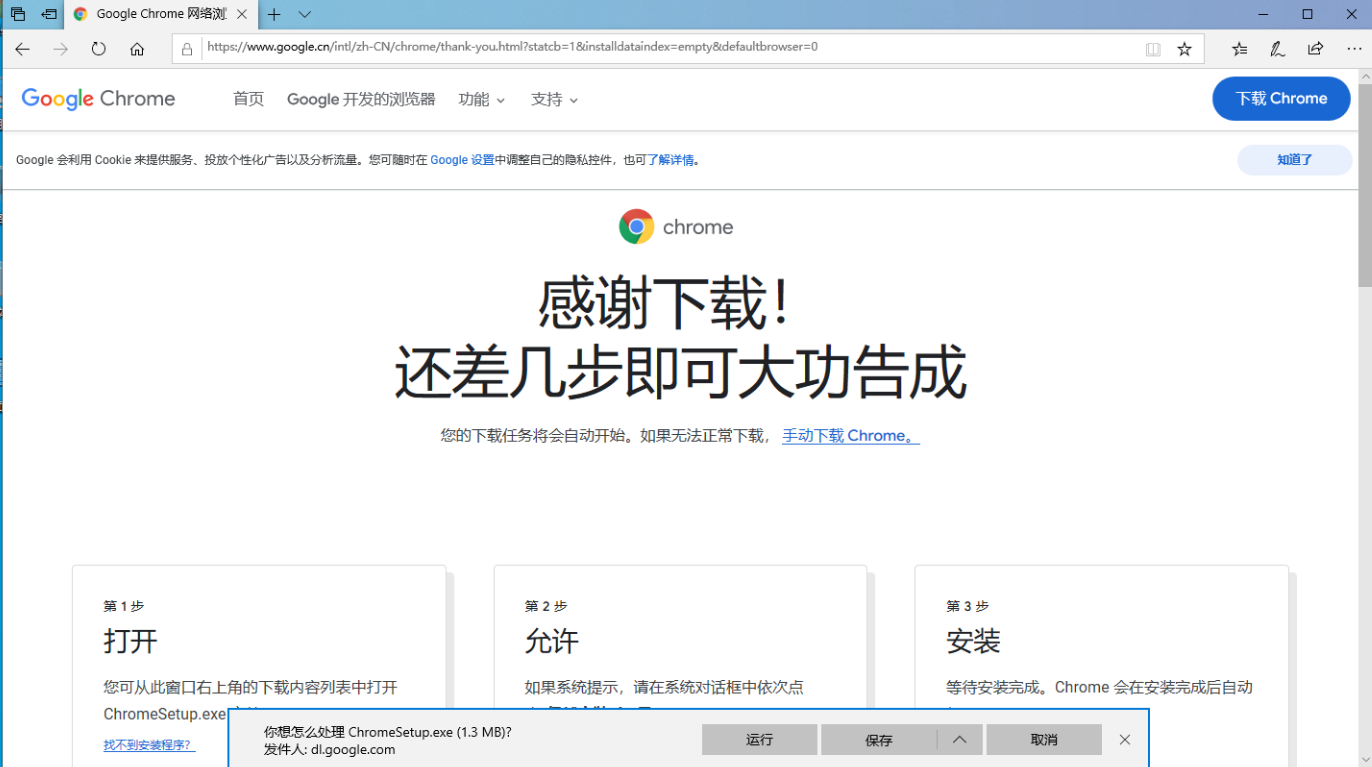1372x767 pixels.
Task: Click the Edge tab actions icon
Action: pyautogui.click(x=18, y=14)
